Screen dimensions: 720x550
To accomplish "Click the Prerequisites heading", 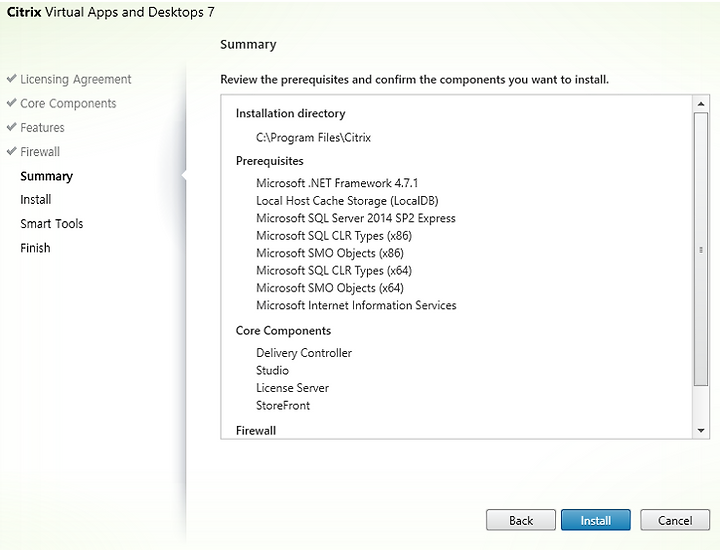I will coord(270,161).
